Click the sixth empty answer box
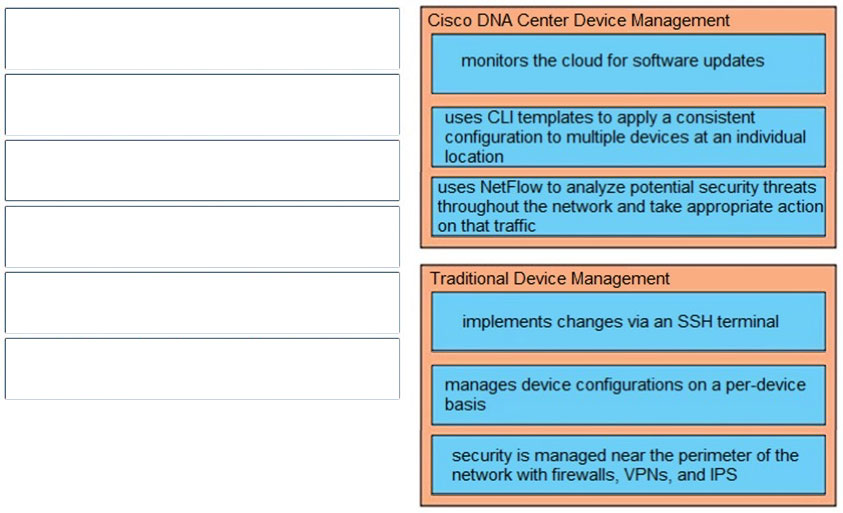The height and width of the screenshot is (513, 843). [202, 369]
